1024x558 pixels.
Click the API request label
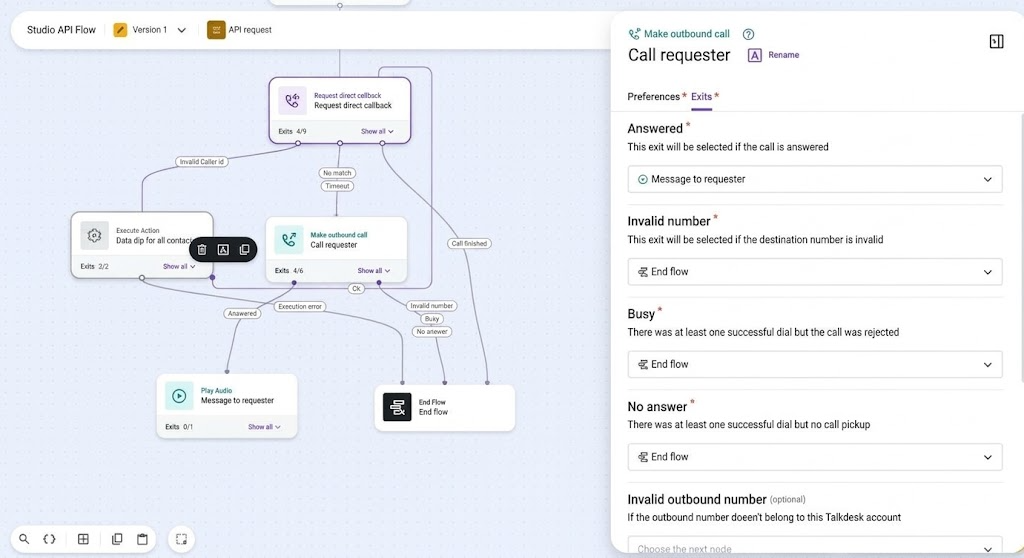pos(250,30)
